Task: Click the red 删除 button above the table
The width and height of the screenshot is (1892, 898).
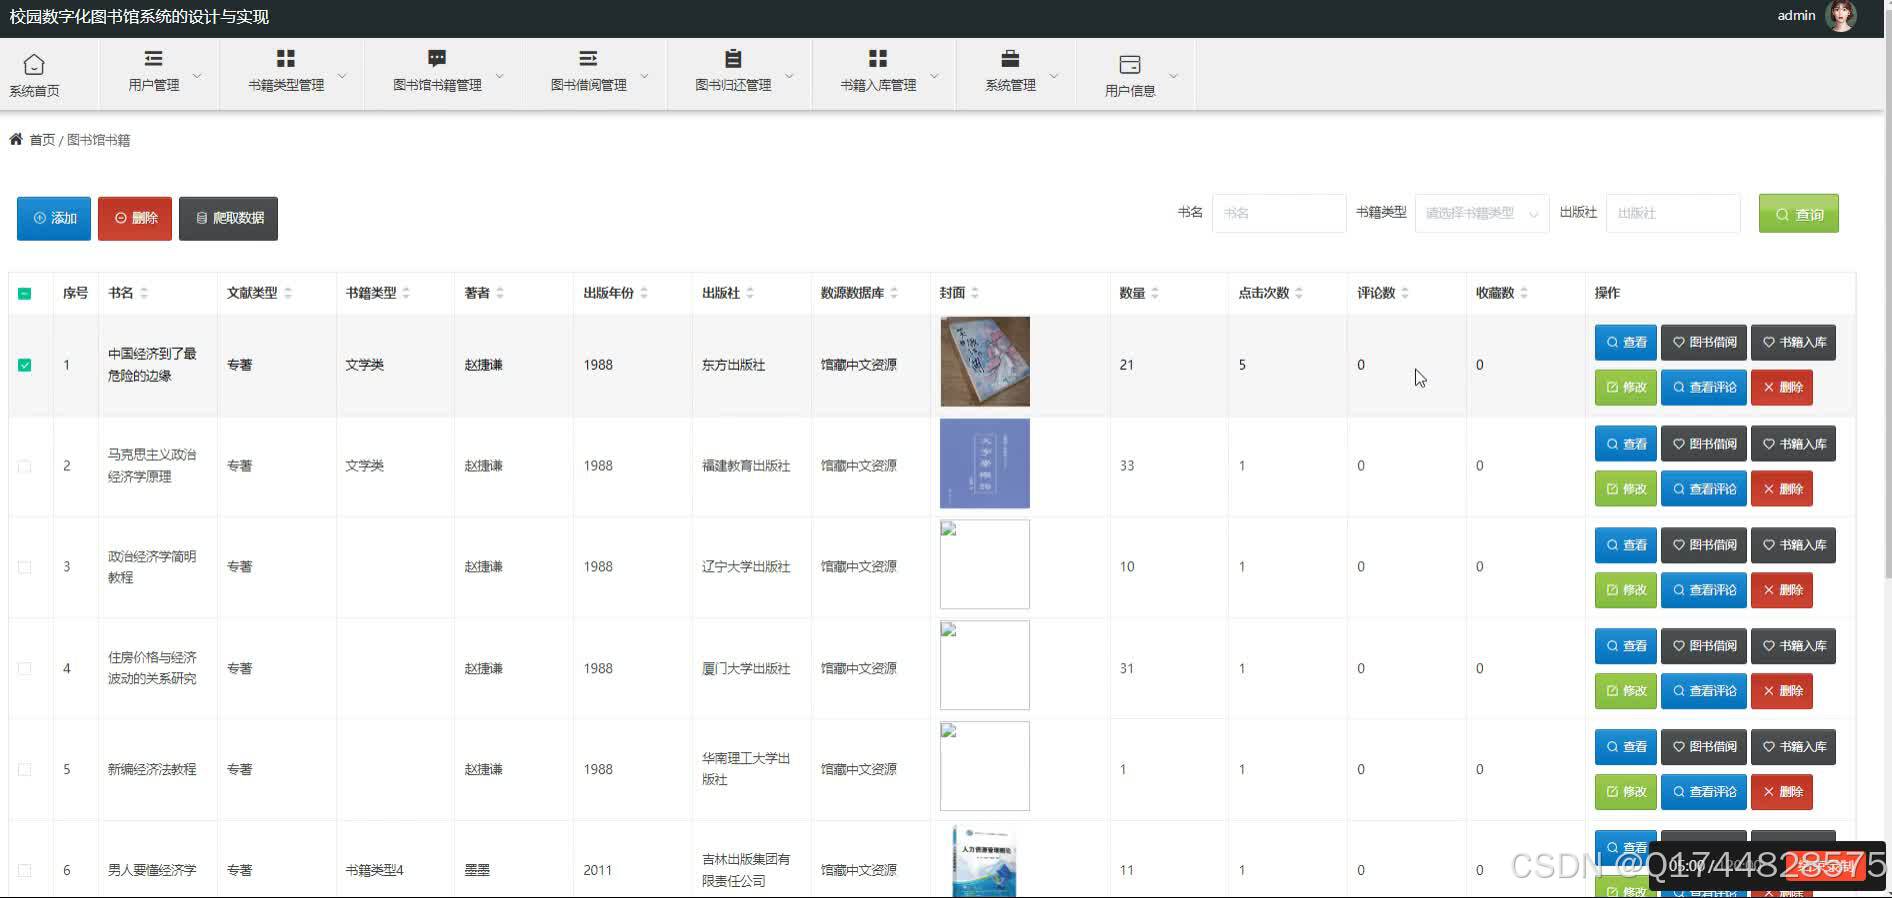Action: tap(135, 218)
